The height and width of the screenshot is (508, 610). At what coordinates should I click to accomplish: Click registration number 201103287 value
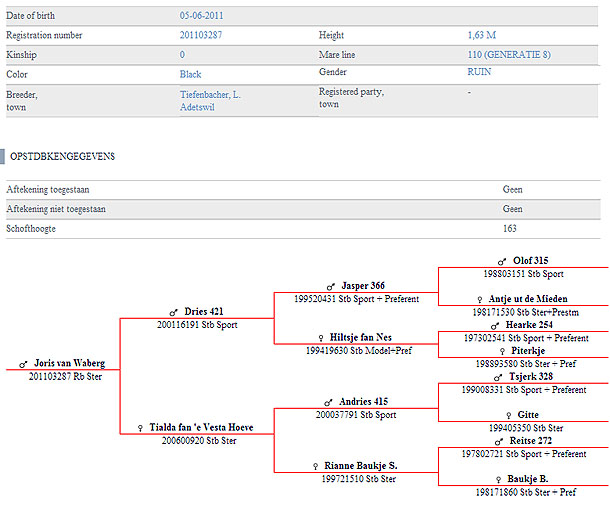(201, 35)
